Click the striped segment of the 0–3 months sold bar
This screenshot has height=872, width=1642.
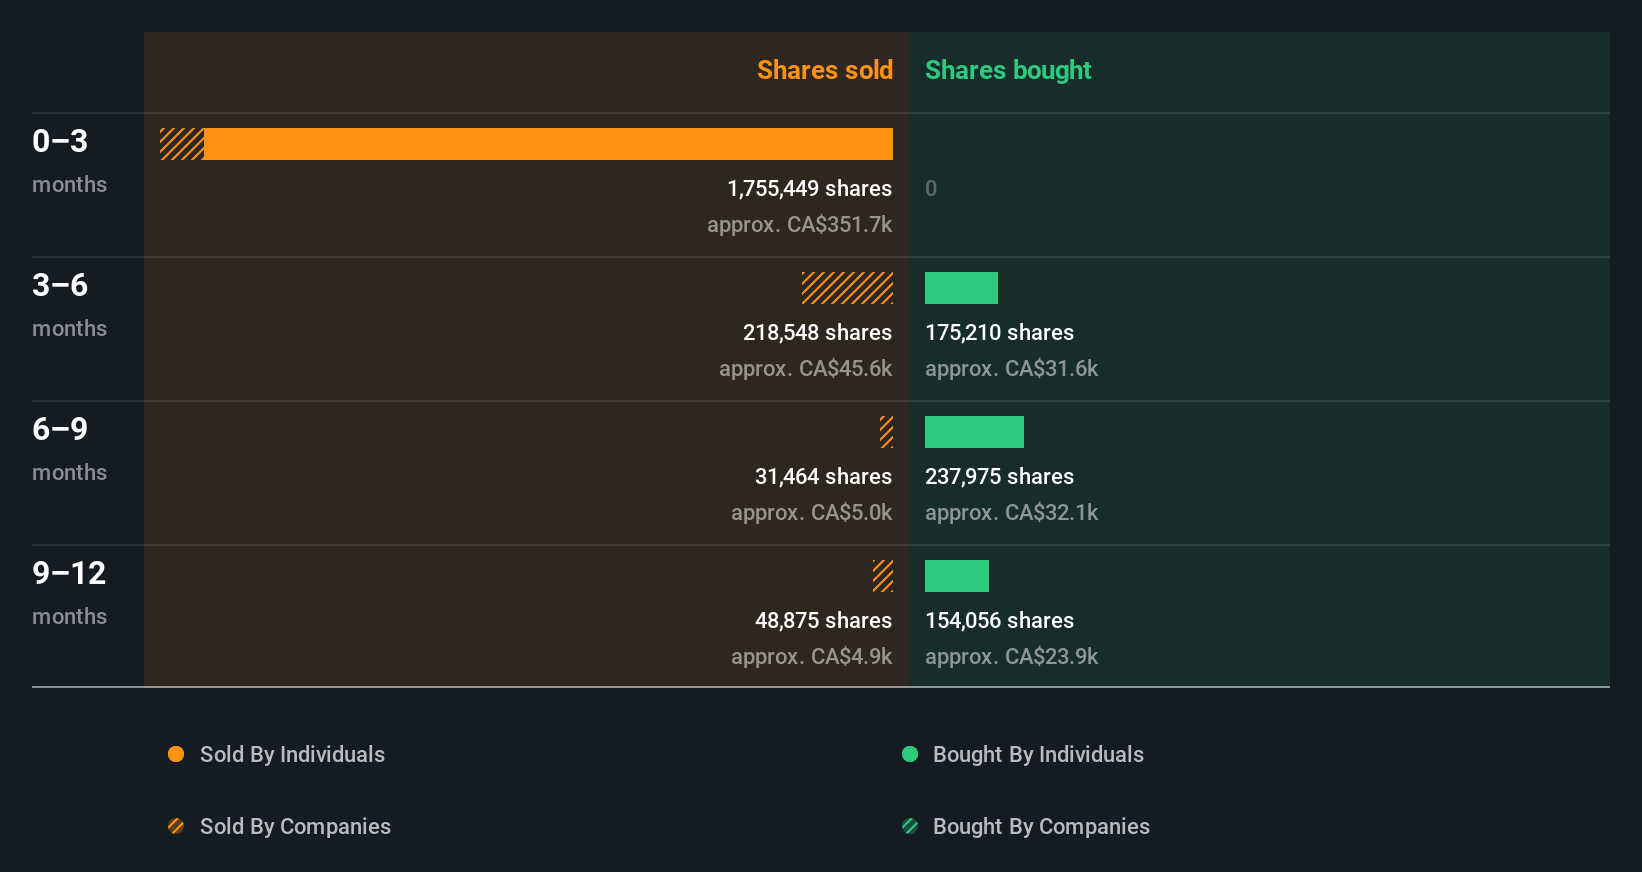tap(182, 144)
